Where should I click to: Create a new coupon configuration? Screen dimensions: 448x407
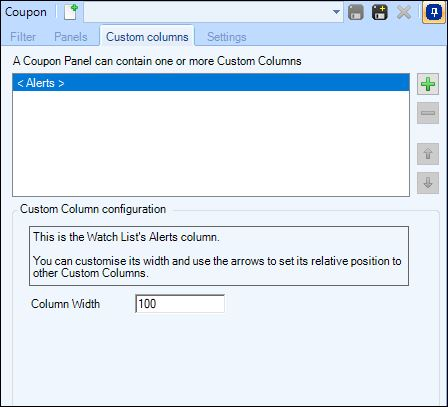[71, 12]
